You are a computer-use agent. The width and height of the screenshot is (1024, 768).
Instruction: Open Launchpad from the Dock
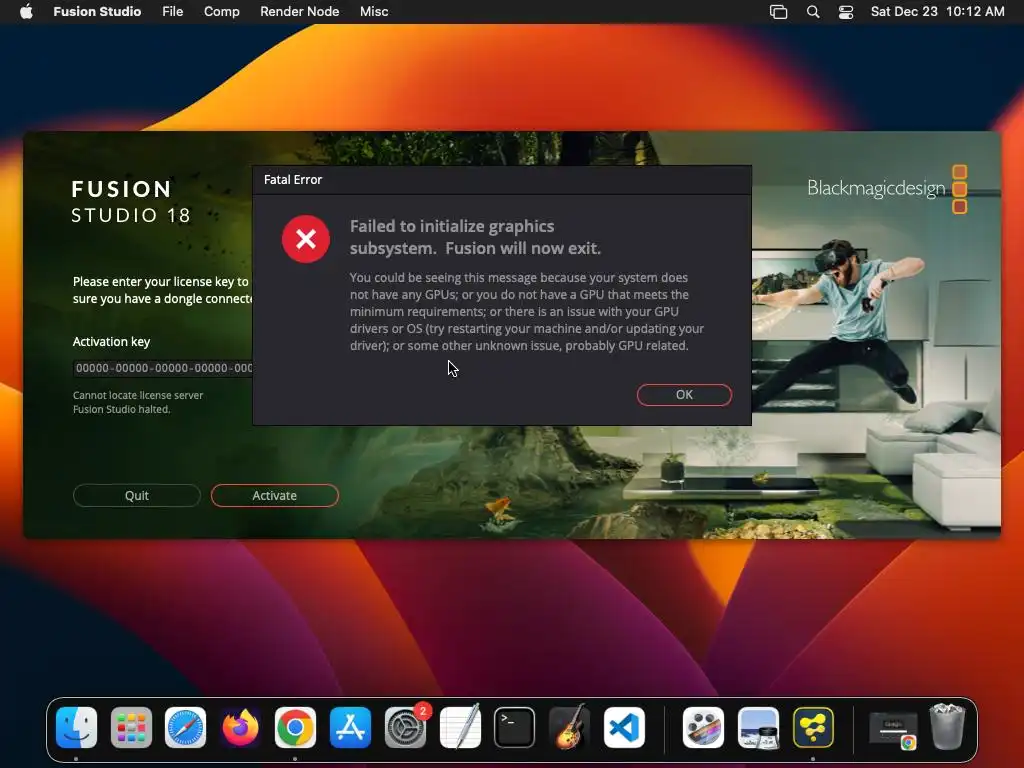pos(131,727)
